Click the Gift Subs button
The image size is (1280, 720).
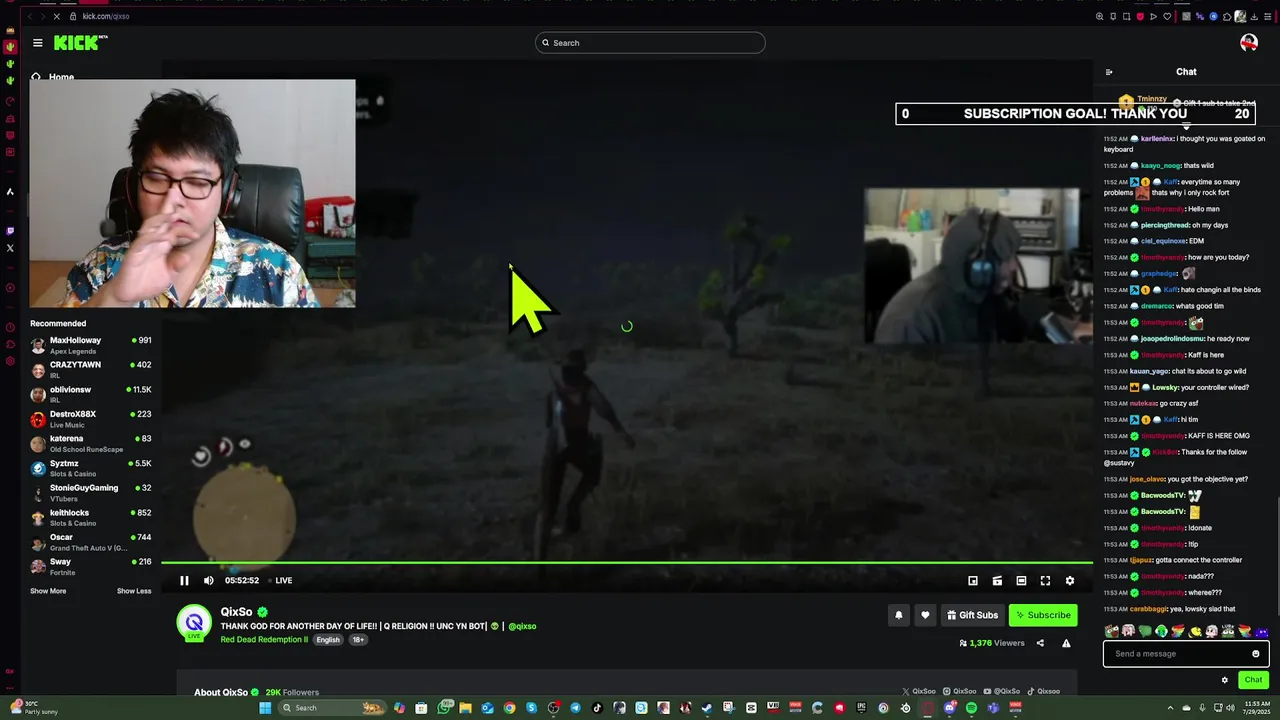972,615
